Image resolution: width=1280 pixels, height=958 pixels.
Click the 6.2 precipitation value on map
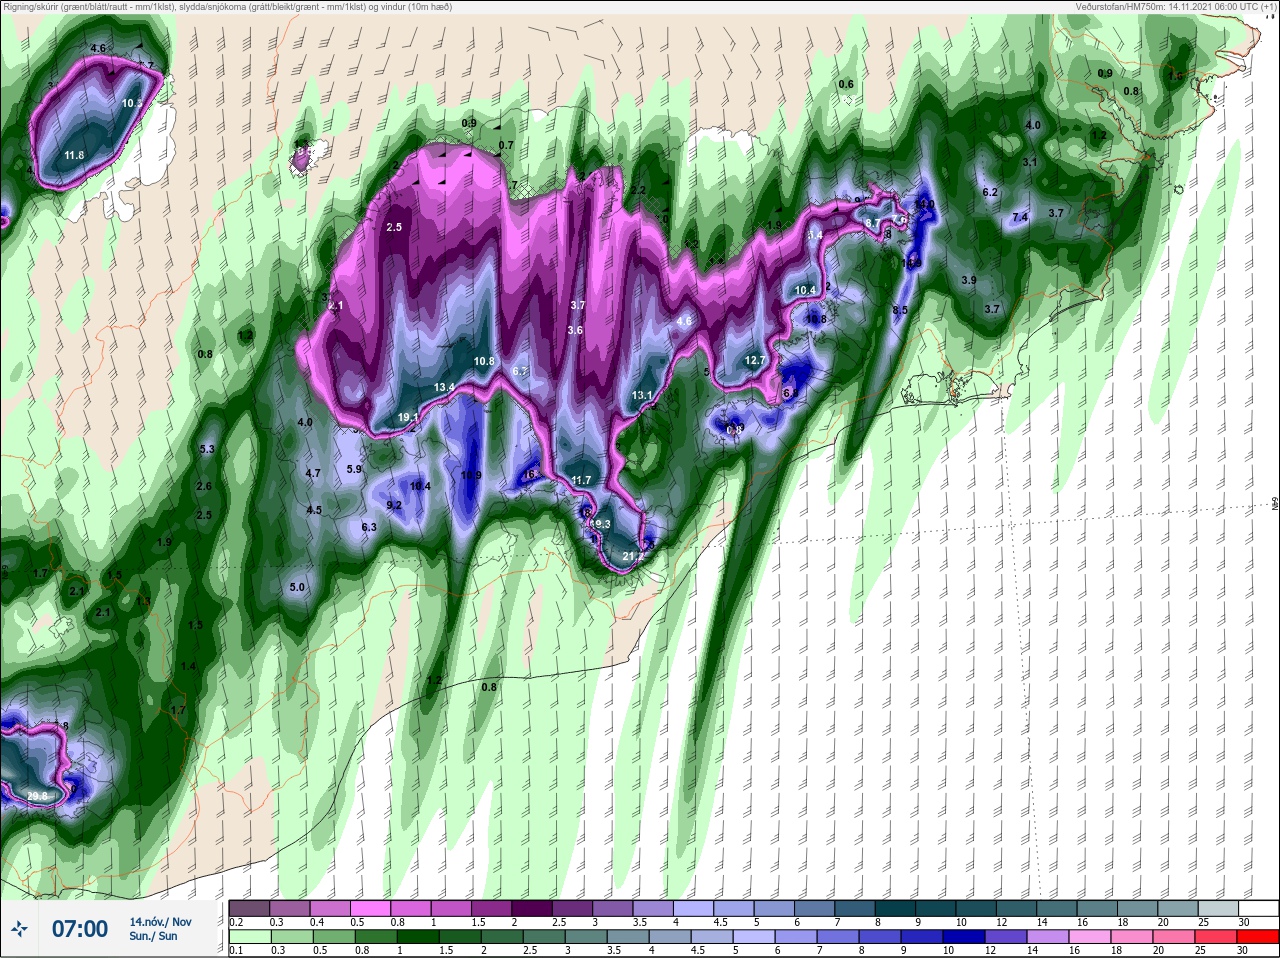pyautogui.click(x=991, y=192)
